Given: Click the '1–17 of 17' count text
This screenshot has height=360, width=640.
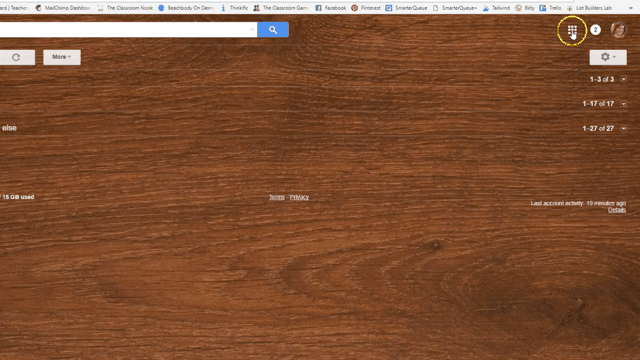Looking at the screenshot, I should click(598, 104).
